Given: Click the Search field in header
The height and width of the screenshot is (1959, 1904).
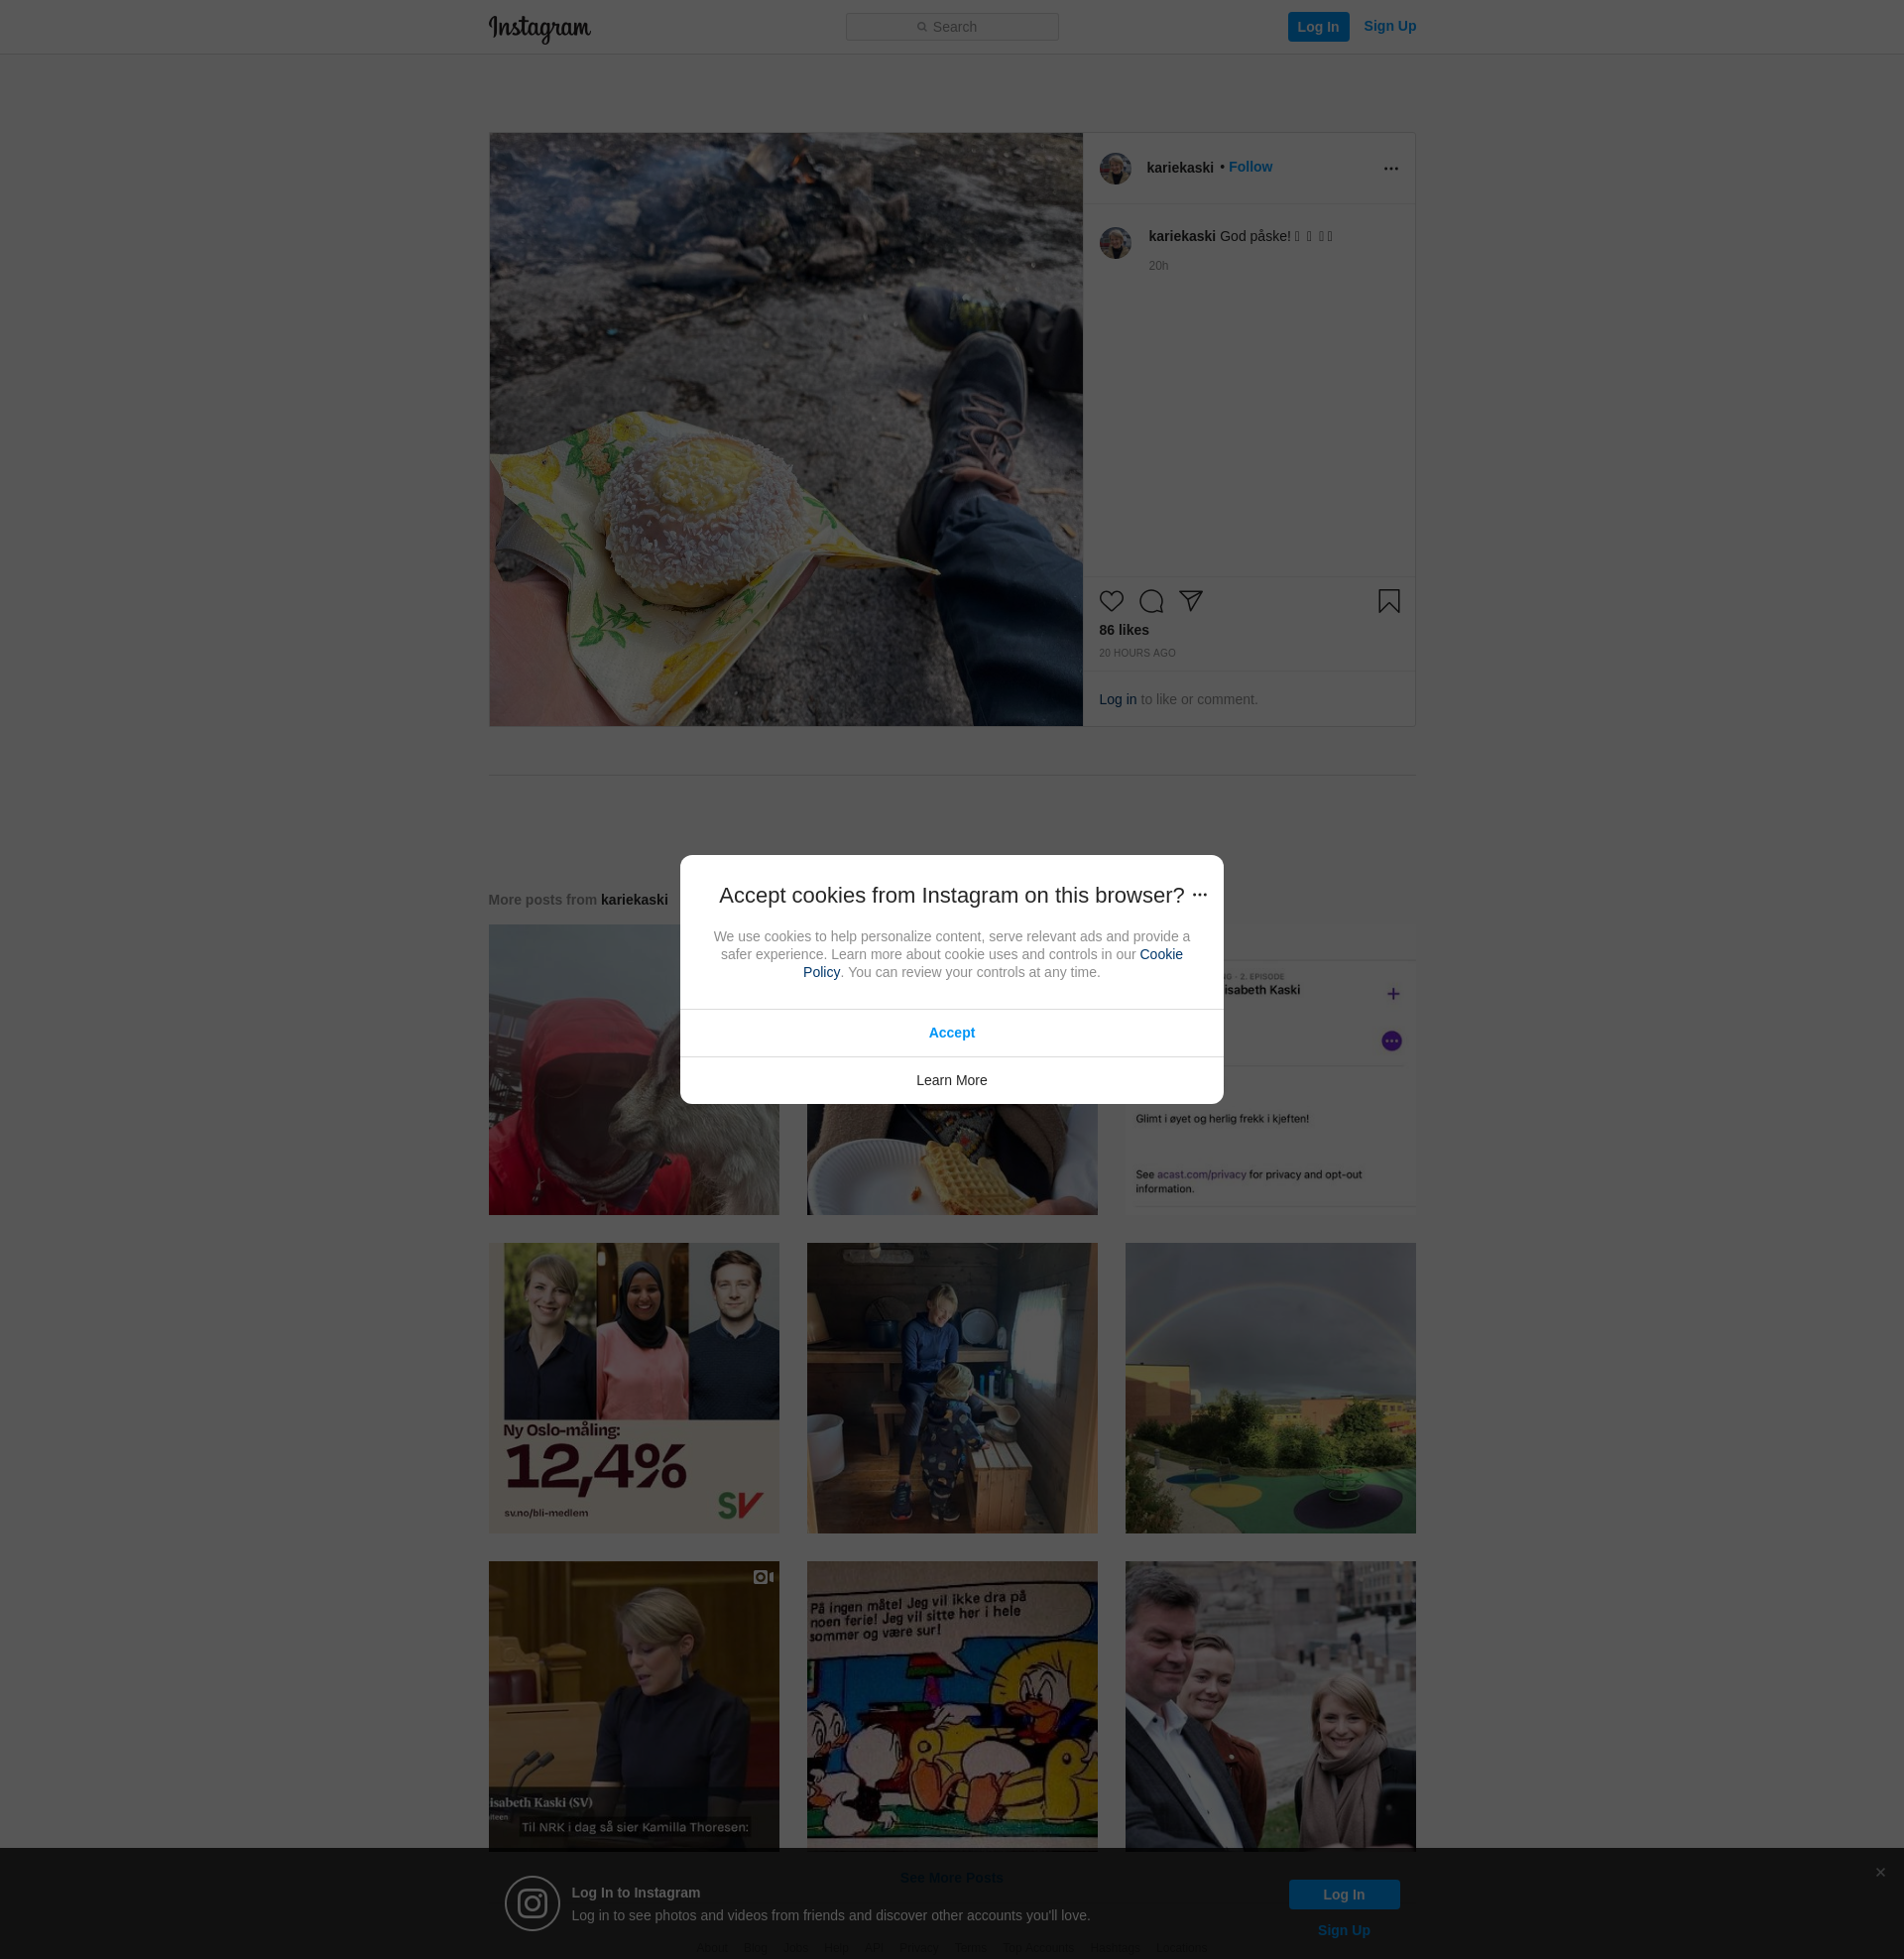Looking at the screenshot, I should coord(951,27).
